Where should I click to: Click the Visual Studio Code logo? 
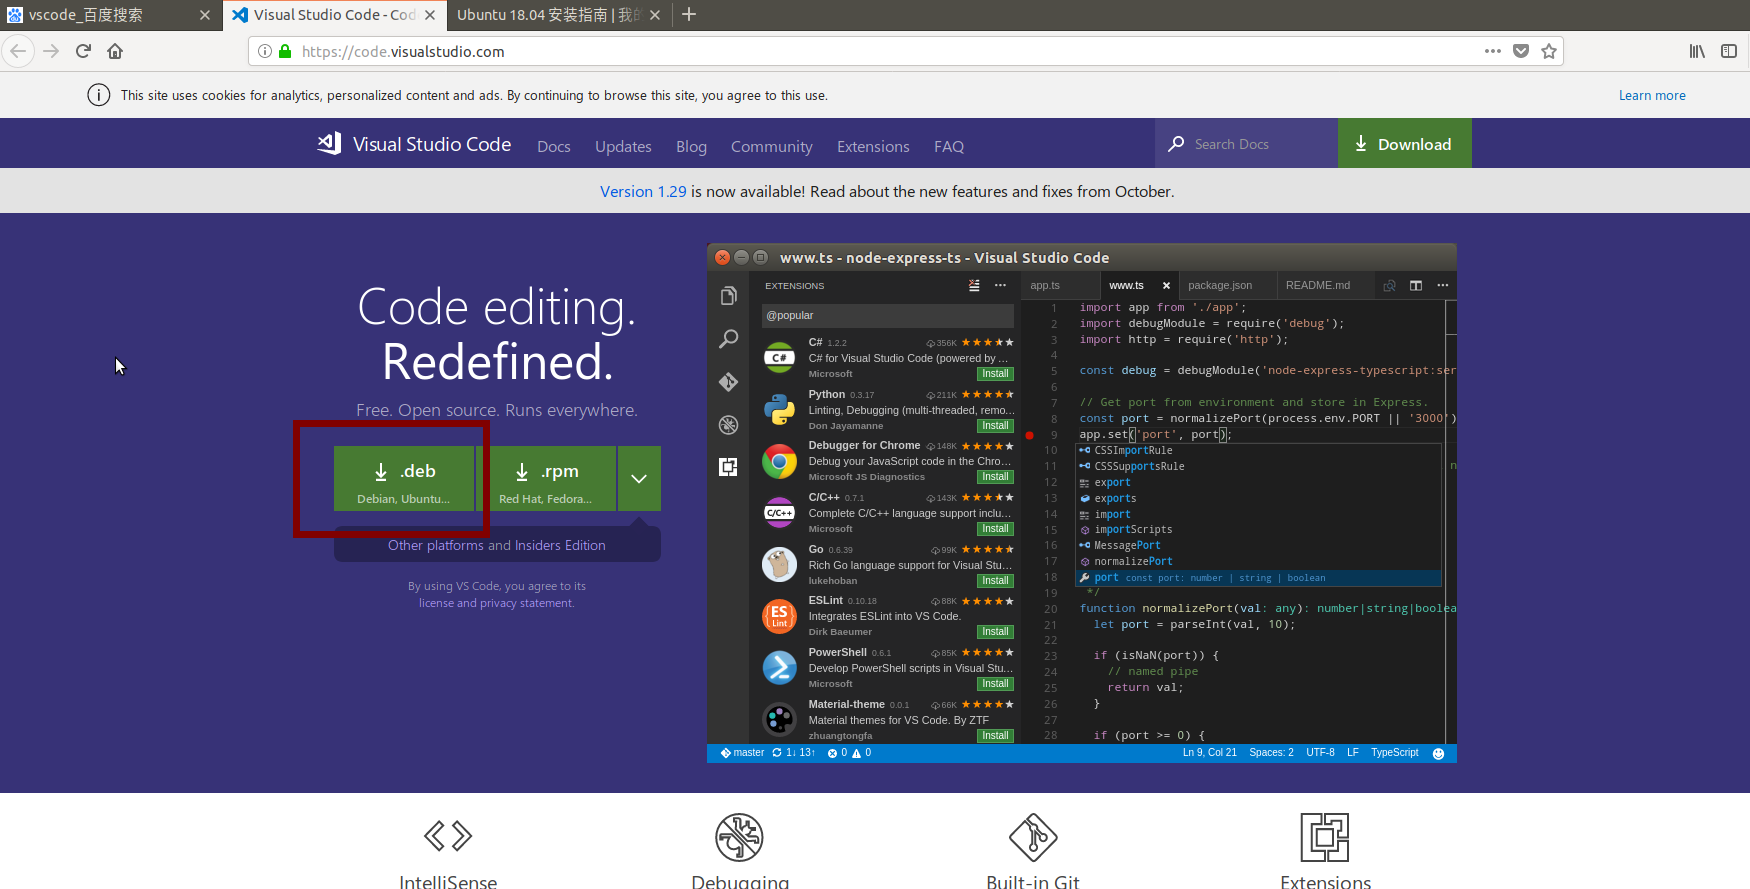pos(330,144)
